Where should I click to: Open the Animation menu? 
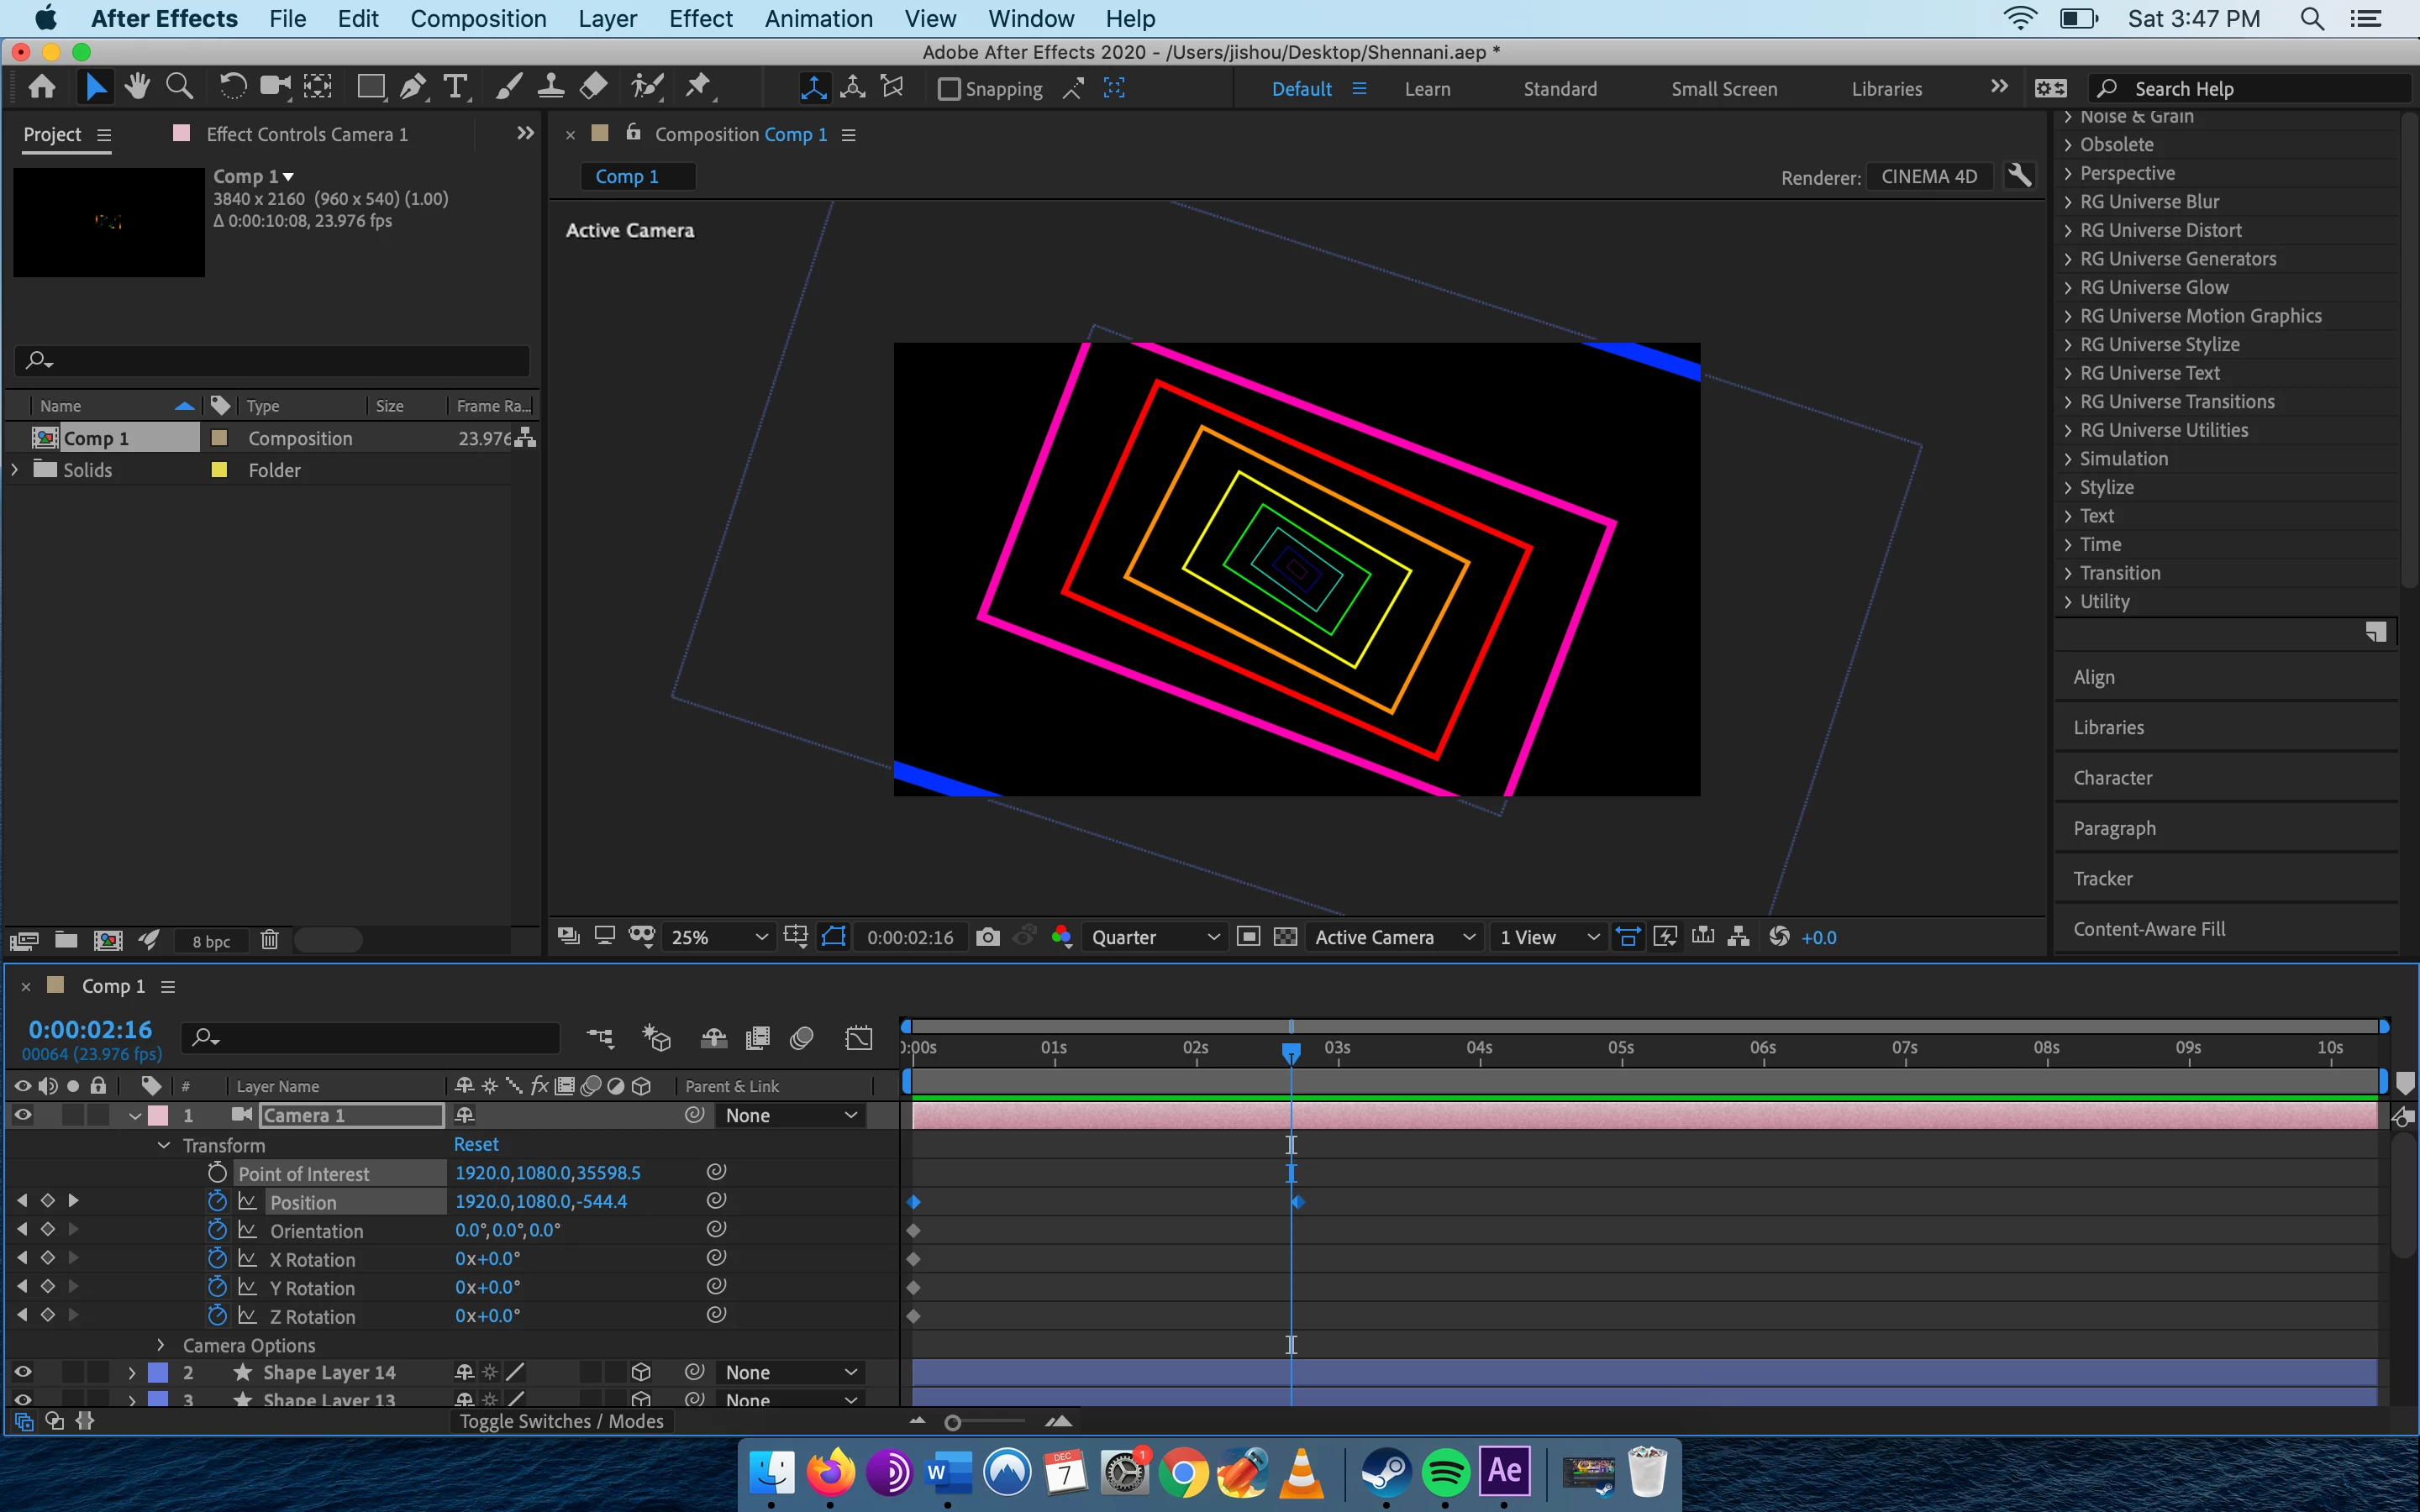tap(818, 19)
